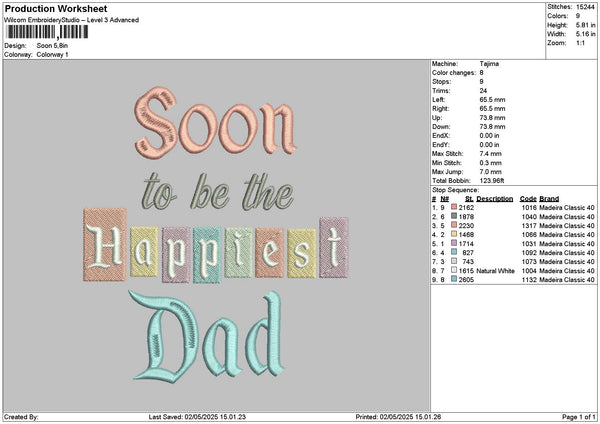Click the Code column header

528,197
